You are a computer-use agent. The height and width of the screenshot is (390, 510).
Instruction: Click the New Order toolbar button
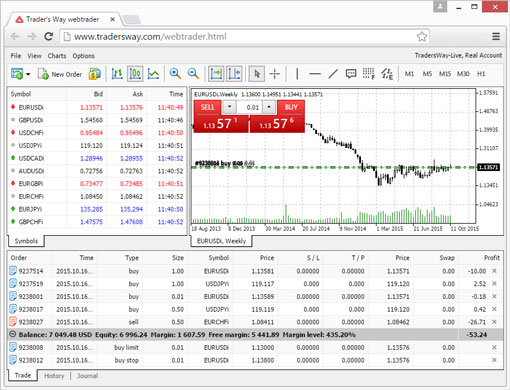click(60, 74)
